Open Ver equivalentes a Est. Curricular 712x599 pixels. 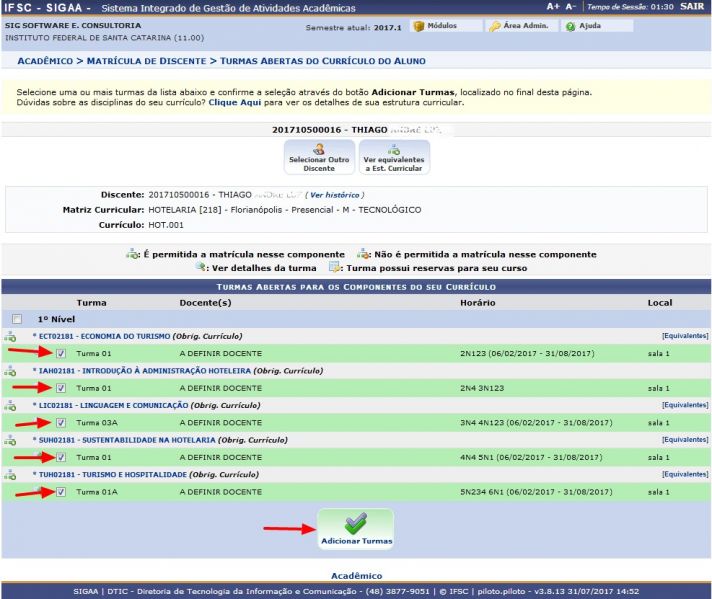(x=393, y=156)
